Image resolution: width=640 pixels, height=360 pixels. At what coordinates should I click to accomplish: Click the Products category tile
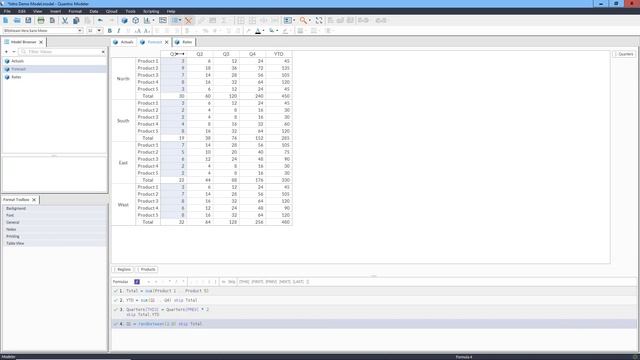pyautogui.click(x=147, y=269)
